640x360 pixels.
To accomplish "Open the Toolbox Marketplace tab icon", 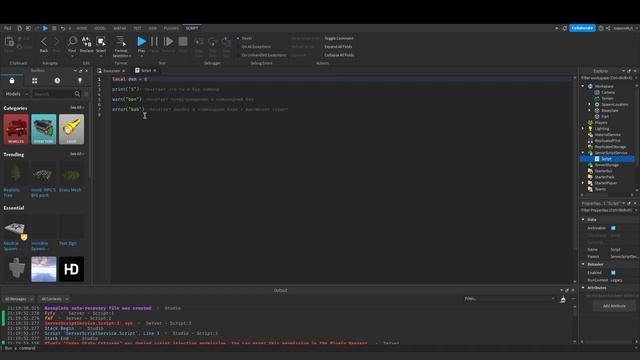I will tap(12, 81).
